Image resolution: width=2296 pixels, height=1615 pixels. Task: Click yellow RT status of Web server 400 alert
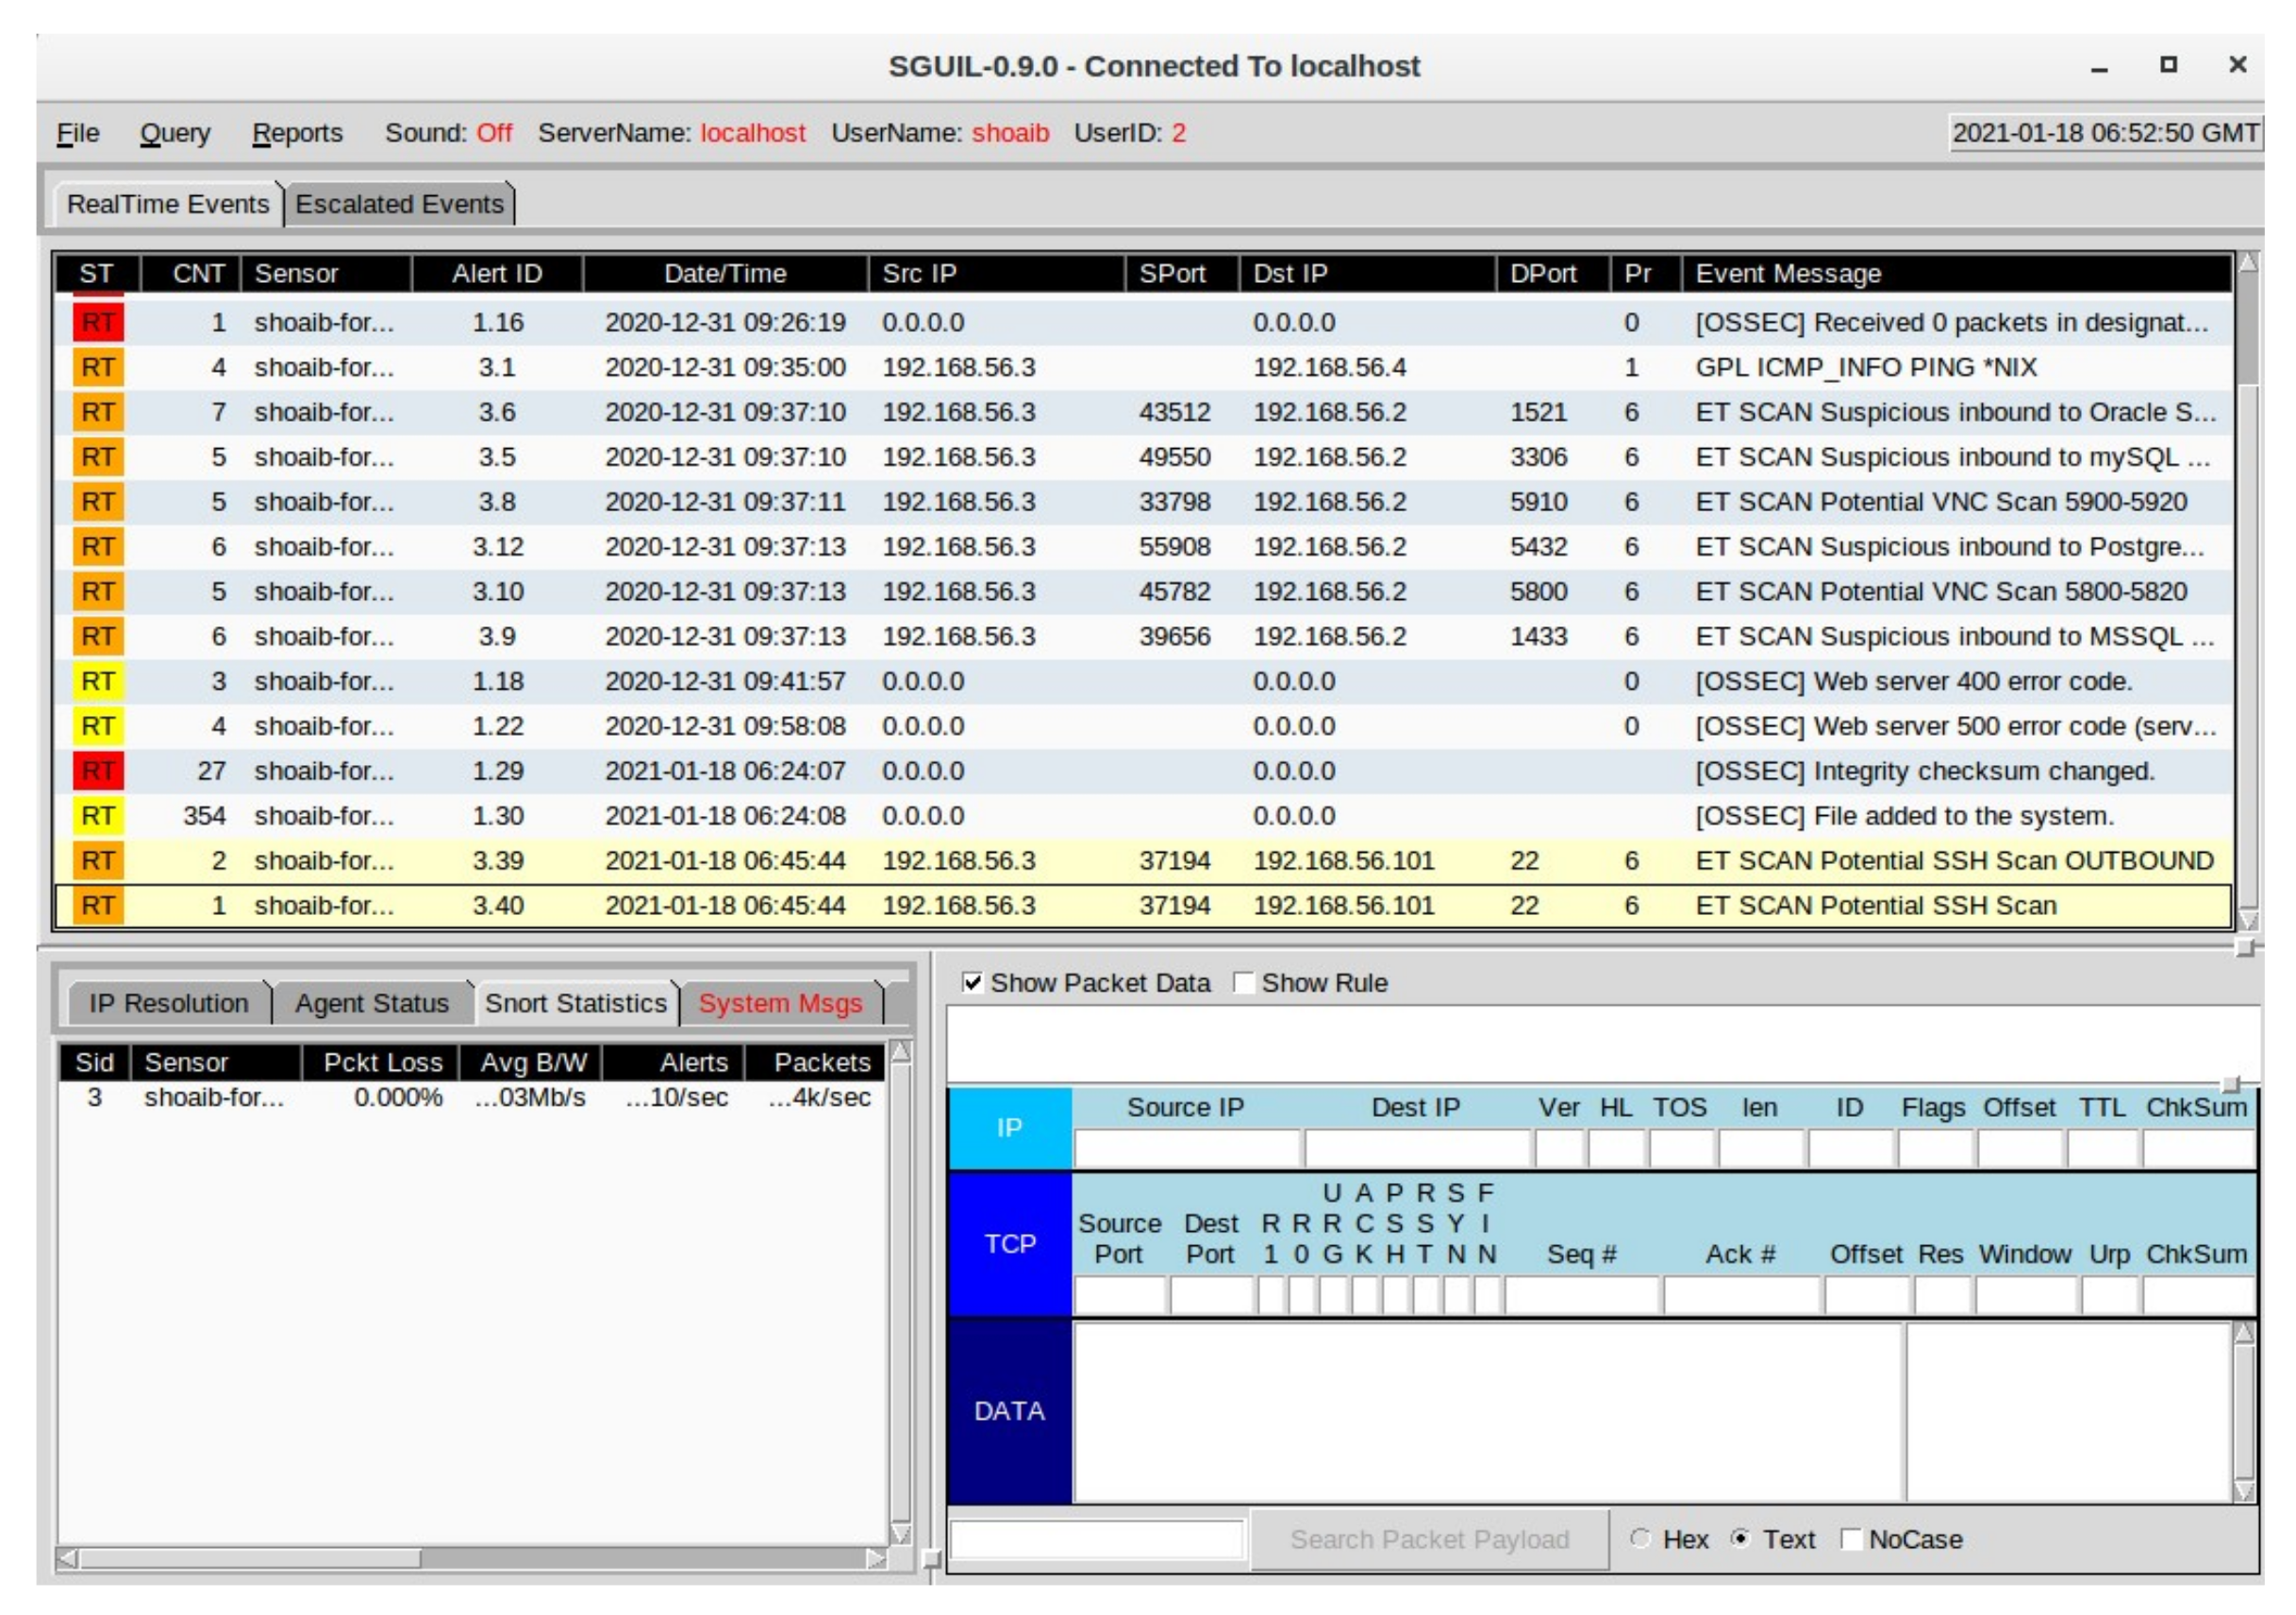(97, 681)
